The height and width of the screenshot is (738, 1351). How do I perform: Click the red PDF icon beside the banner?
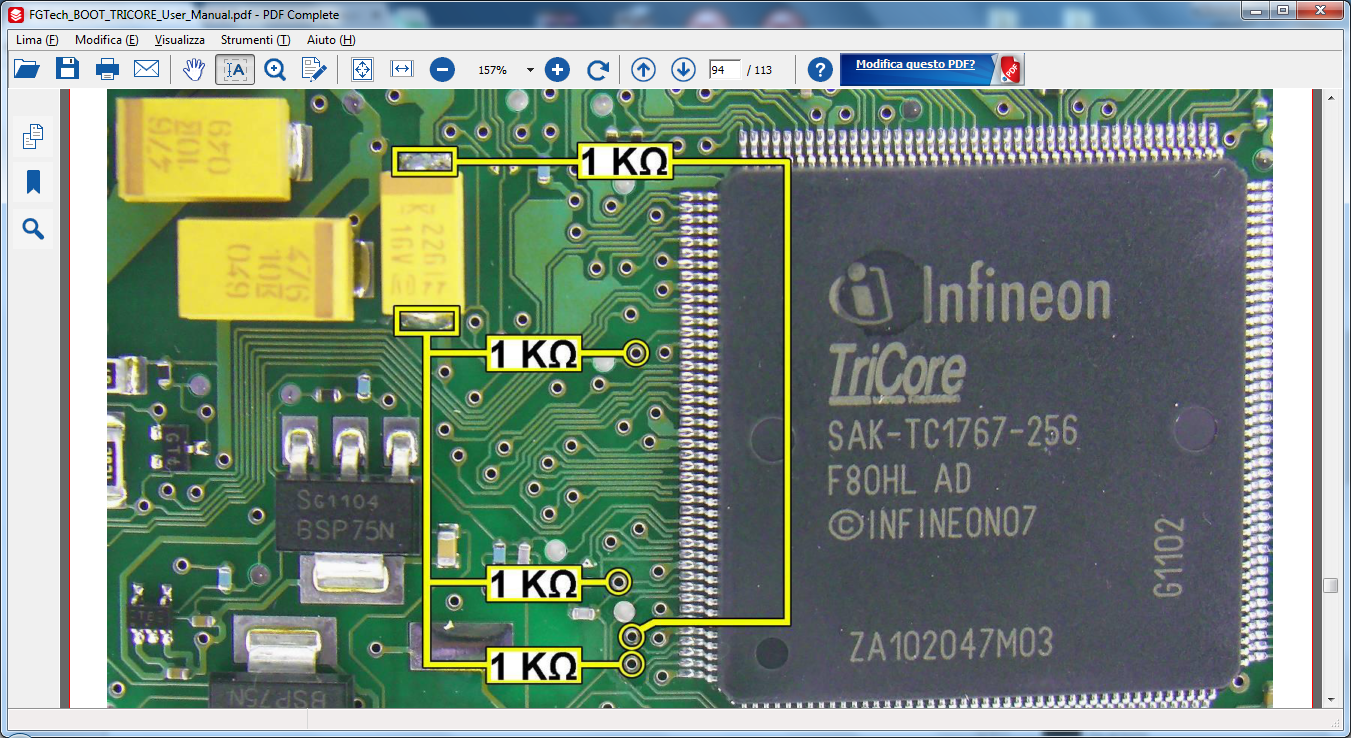tap(1010, 70)
